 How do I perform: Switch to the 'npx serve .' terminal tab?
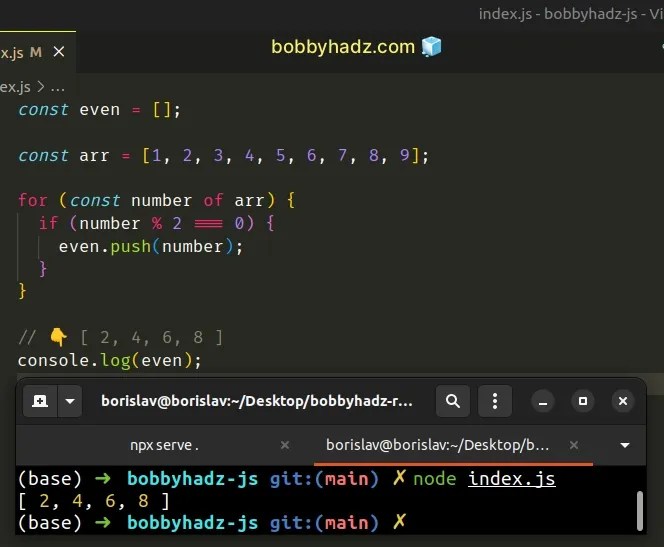click(165, 445)
